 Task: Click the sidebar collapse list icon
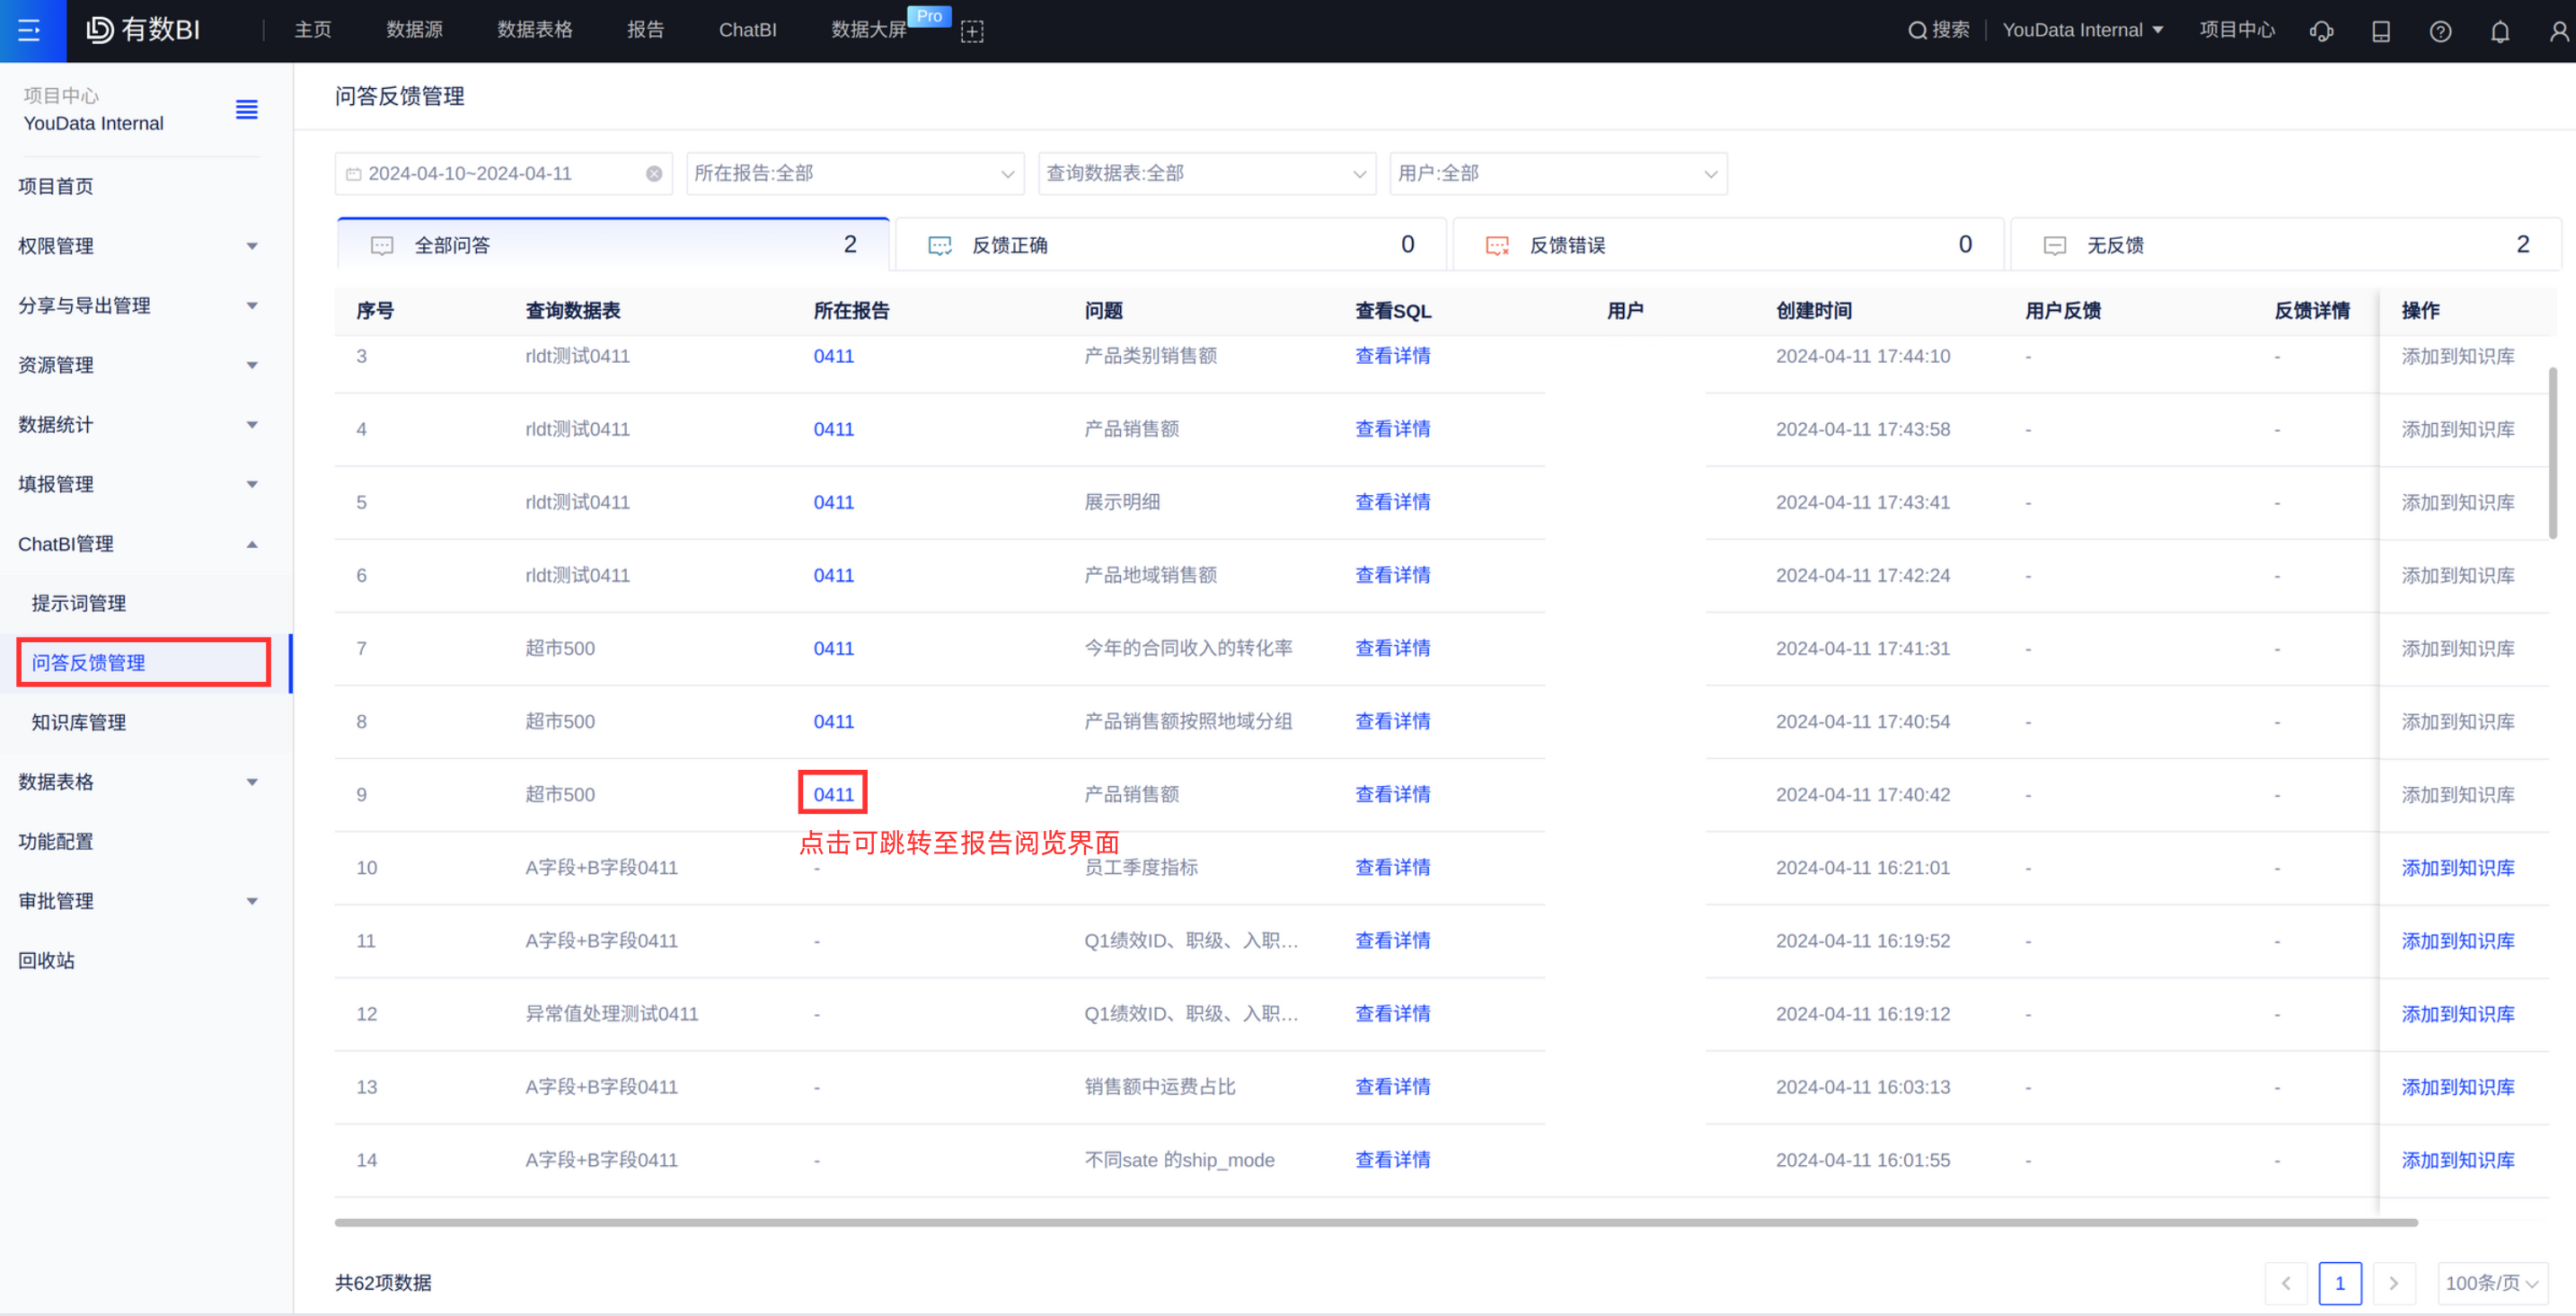coord(246,109)
